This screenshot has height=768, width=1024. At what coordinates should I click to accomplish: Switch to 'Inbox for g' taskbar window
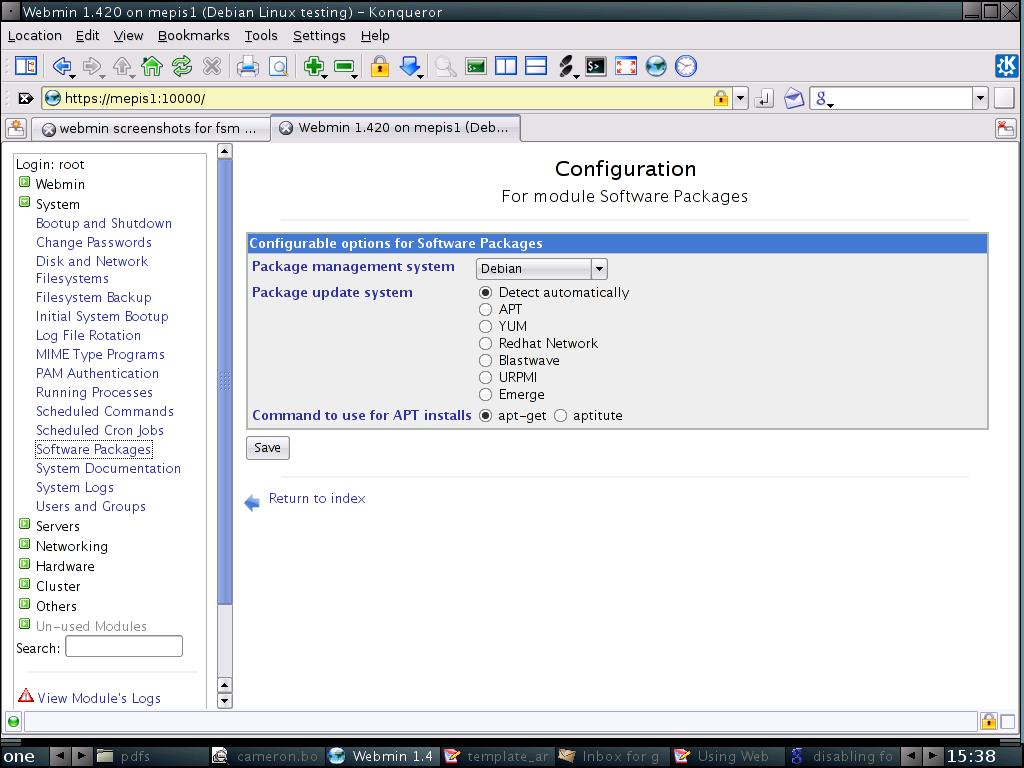609,756
